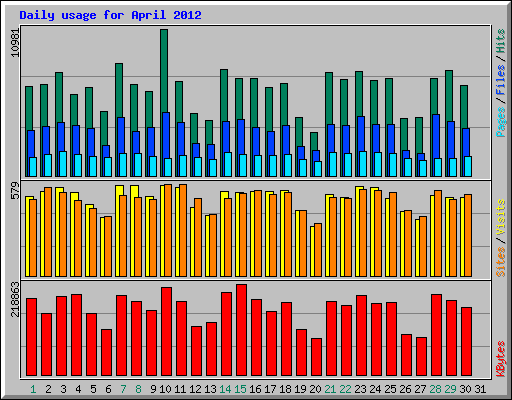The image size is (512, 400).
Task: Click day label 19 on the x-axis
Action: [x=300, y=389]
